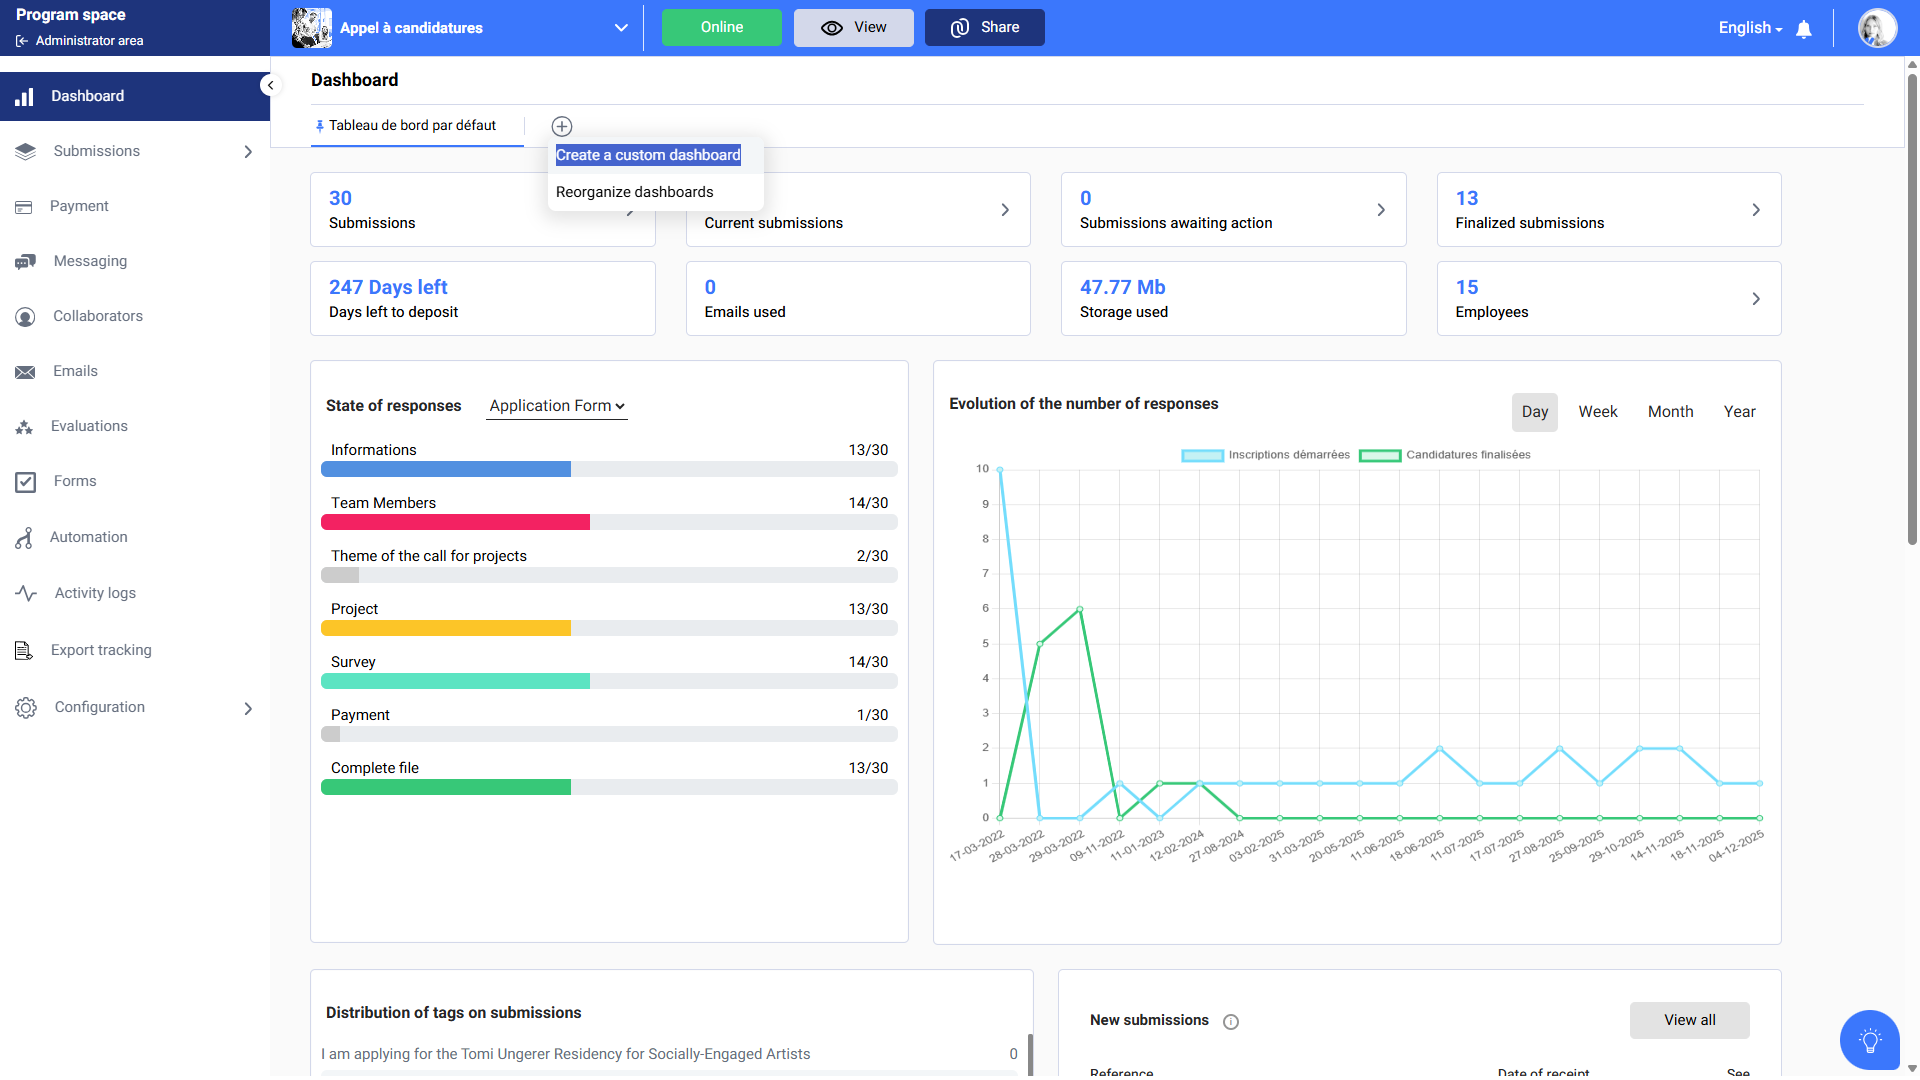Open the Application Form dropdown
The image size is (1920, 1080).
[x=556, y=406]
